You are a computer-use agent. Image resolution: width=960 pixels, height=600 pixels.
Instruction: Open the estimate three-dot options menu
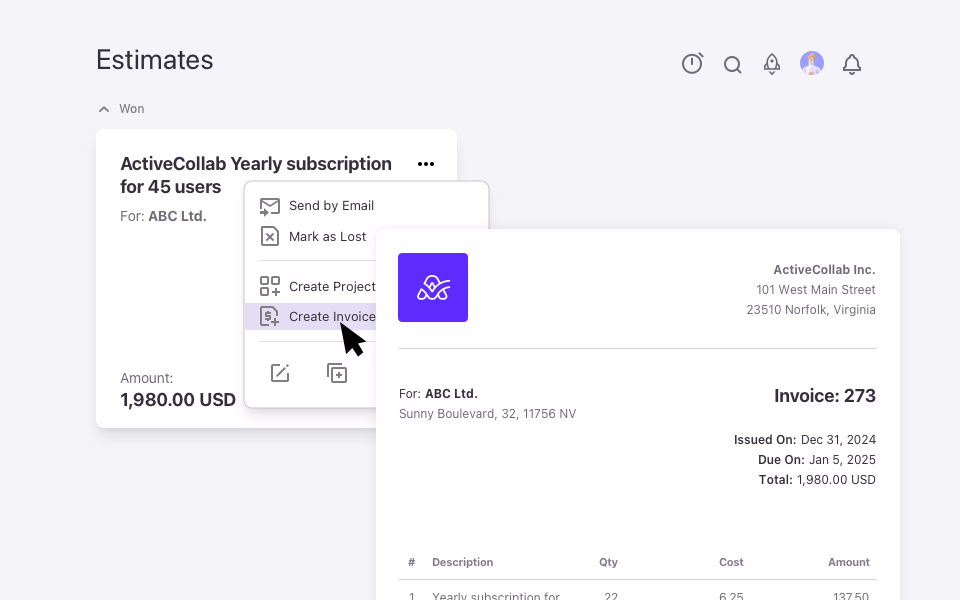(426, 164)
